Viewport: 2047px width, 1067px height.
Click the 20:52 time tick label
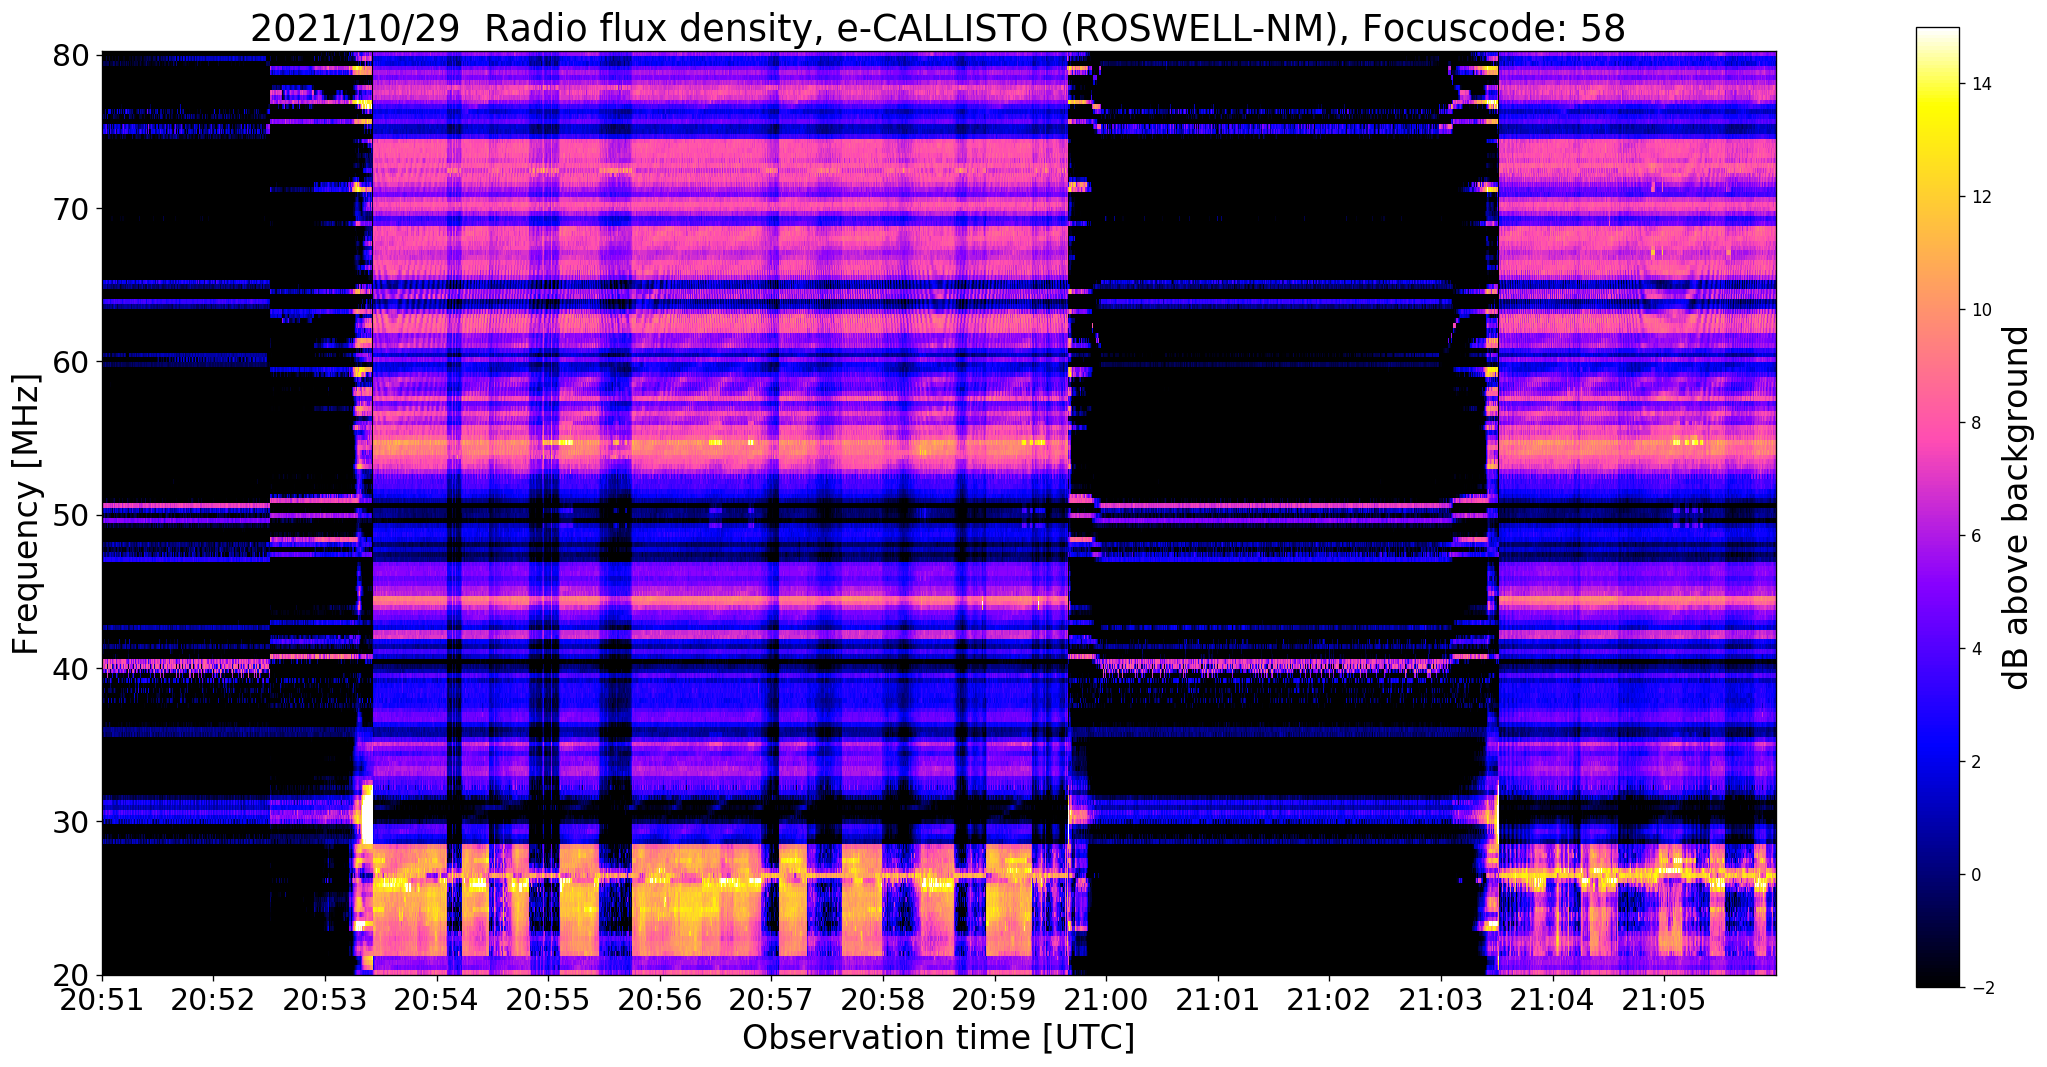click(x=213, y=999)
